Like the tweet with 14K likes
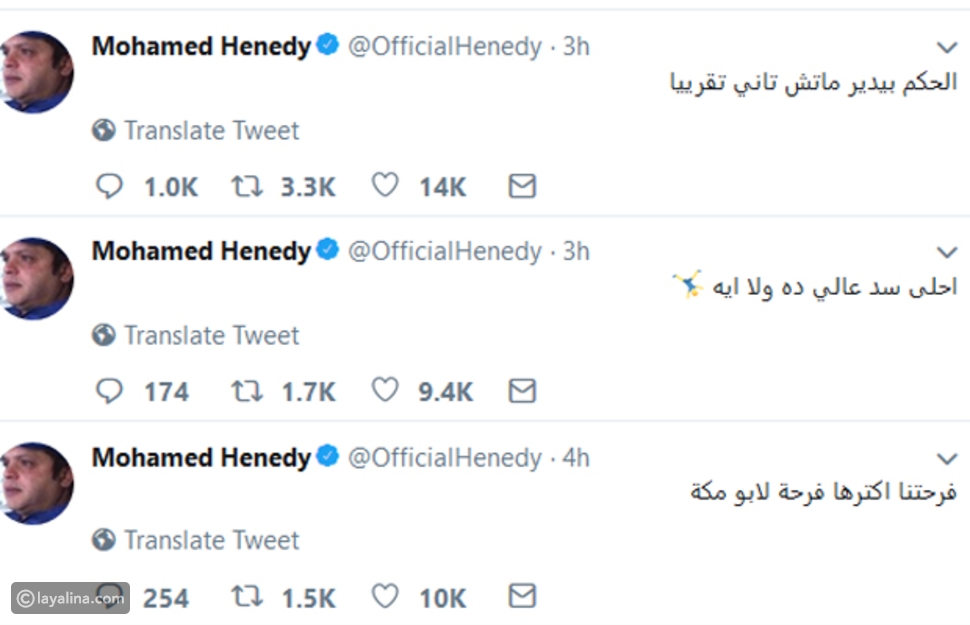Image resolution: width=970 pixels, height=625 pixels. (x=385, y=186)
